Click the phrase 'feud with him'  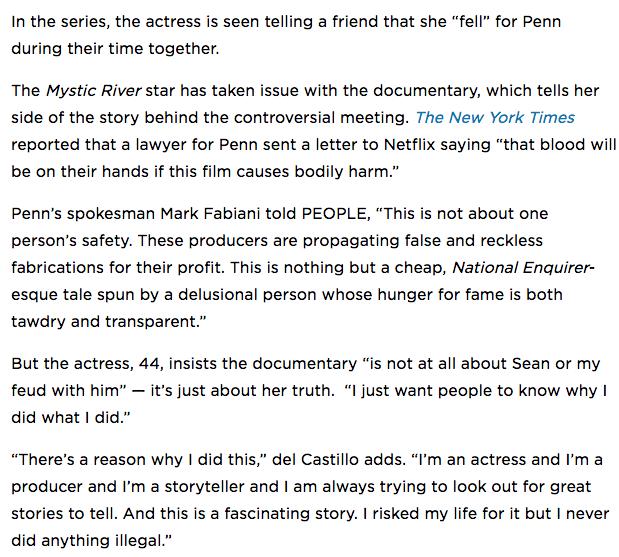(x=65, y=390)
